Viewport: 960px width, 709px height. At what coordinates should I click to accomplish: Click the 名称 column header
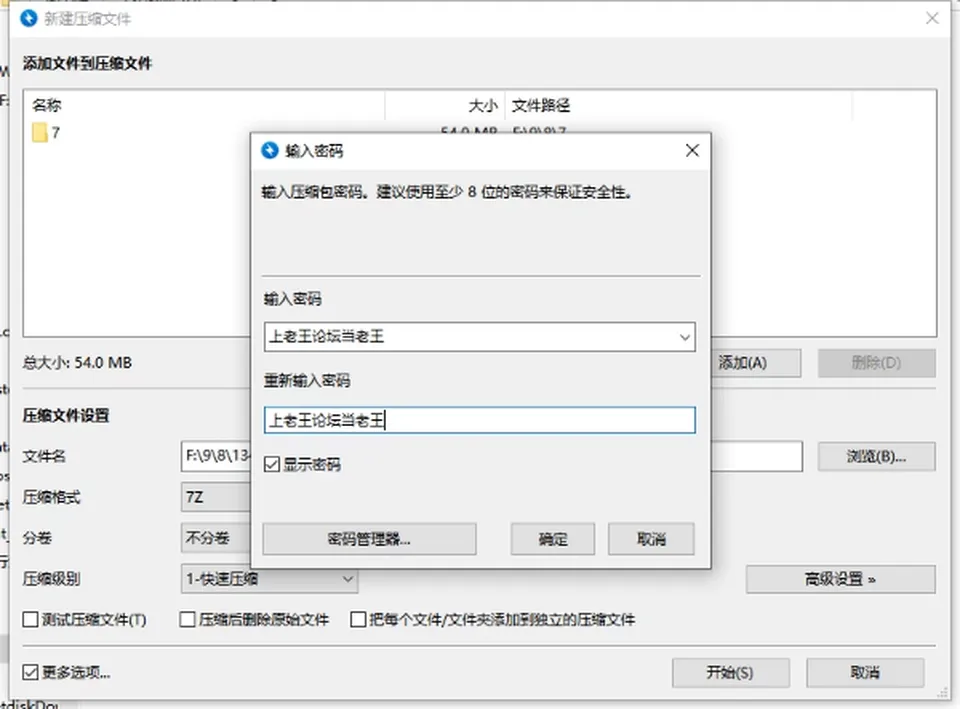(x=204, y=105)
